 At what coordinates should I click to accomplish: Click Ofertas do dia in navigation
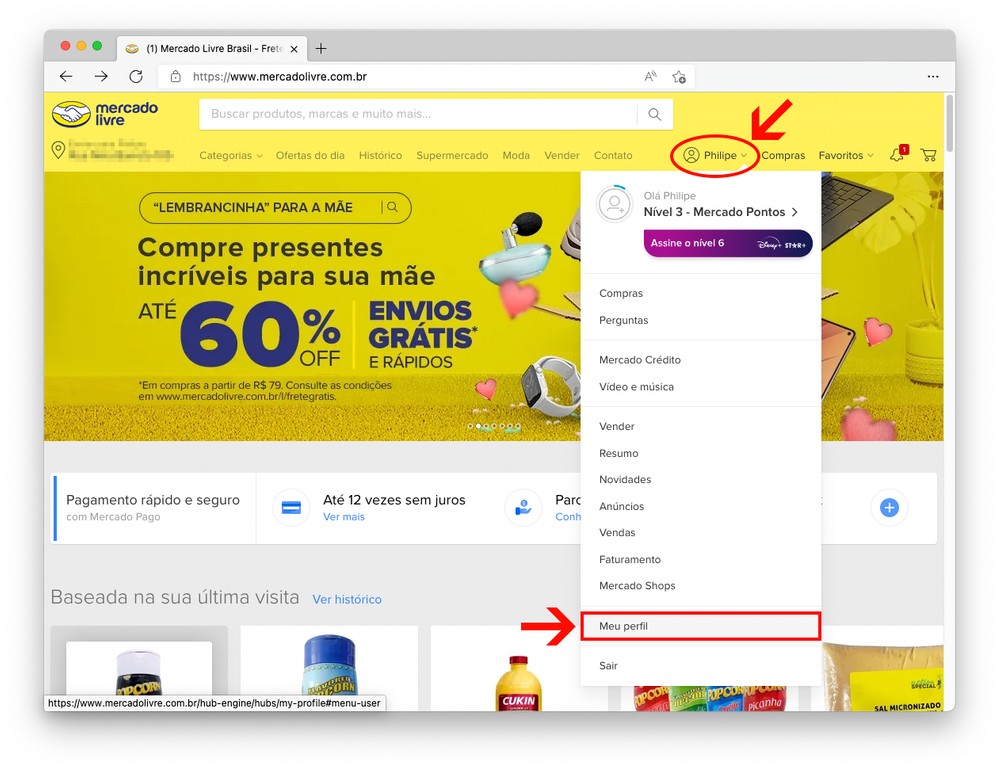[310, 156]
